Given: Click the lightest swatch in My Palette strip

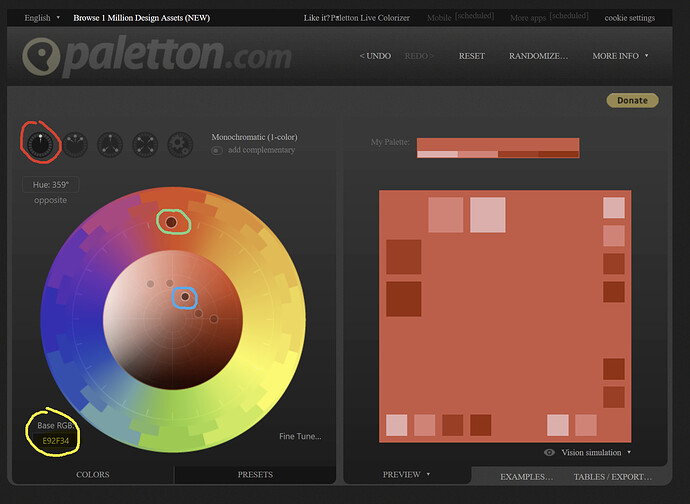Looking at the screenshot, I should pyautogui.click(x=437, y=154).
